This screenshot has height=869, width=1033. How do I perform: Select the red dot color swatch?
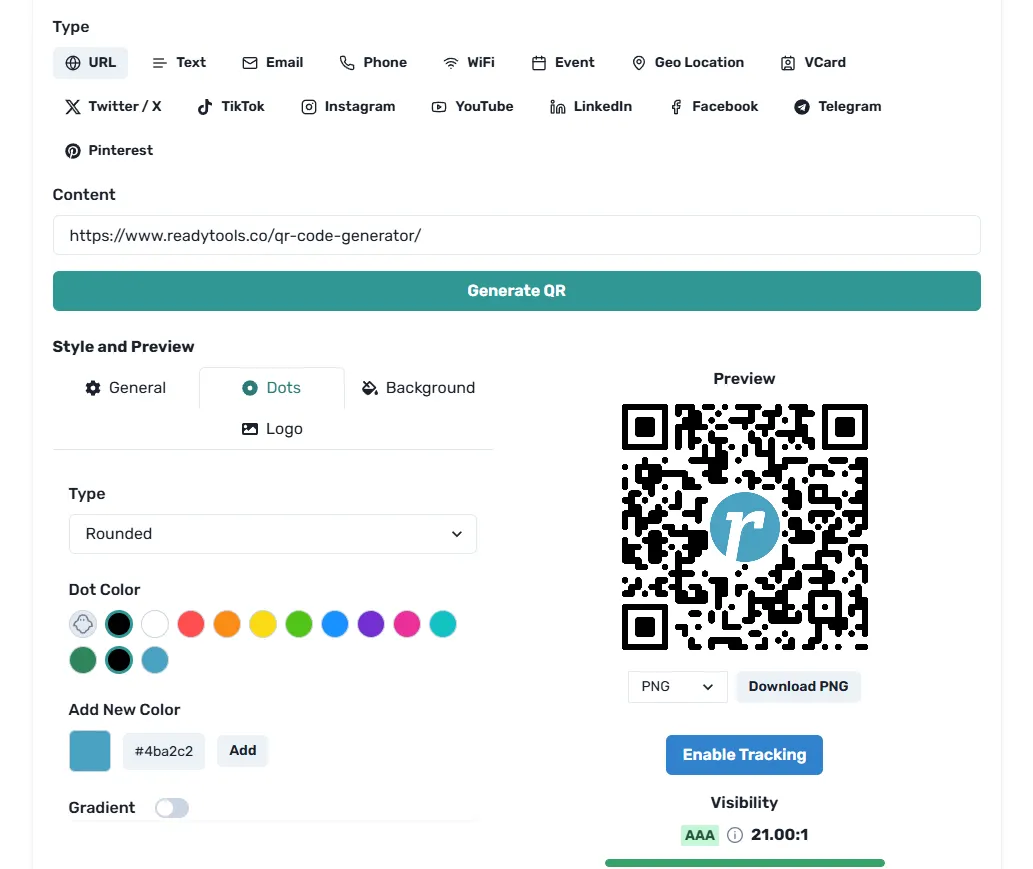click(190, 623)
